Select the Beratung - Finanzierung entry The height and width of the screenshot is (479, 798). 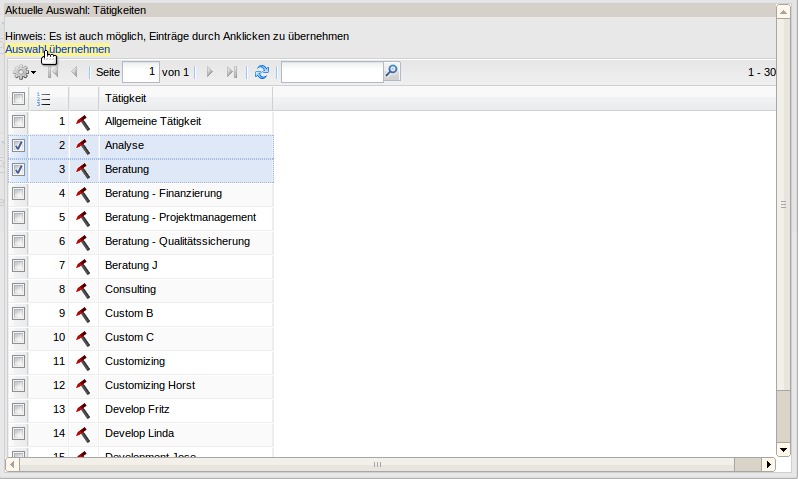[x=163, y=193]
